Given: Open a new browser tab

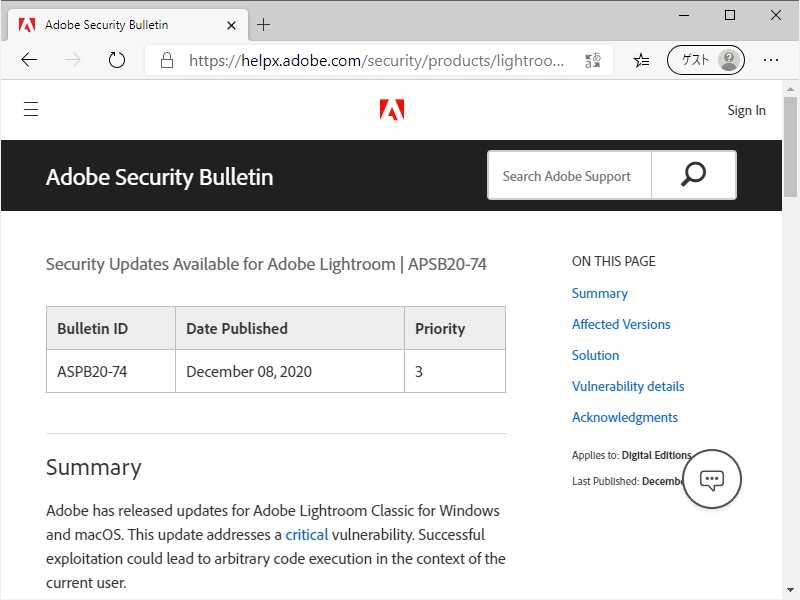Looking at the screenshot, I should click(264, 24).
